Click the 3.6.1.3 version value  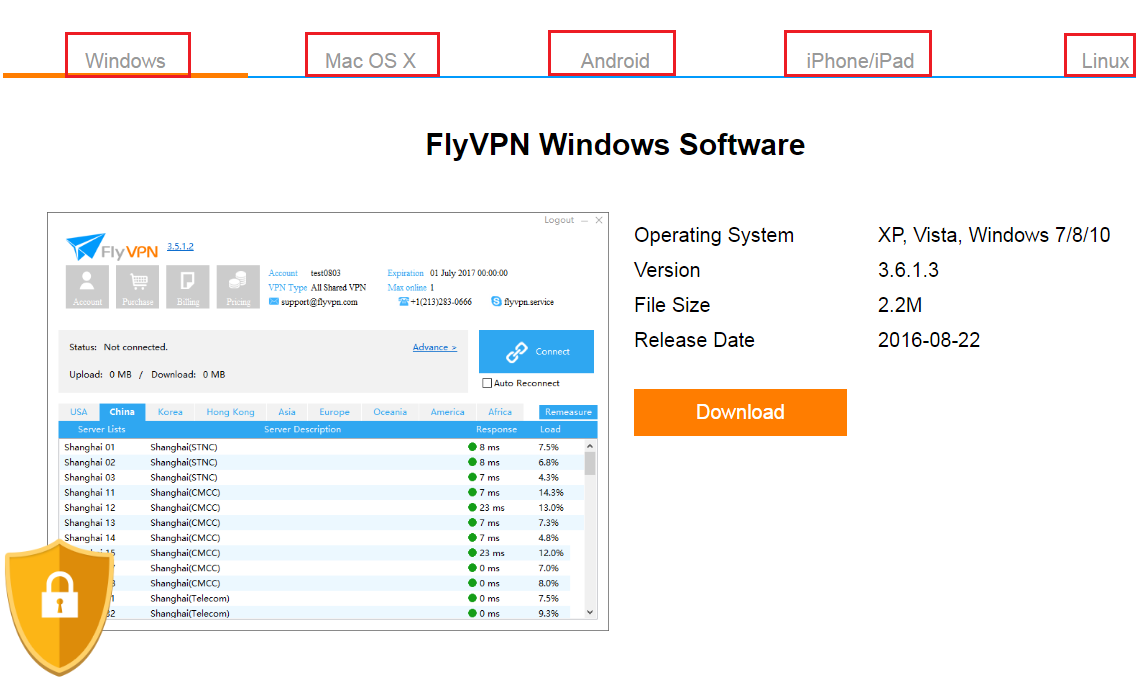click(x=908, y=270)
